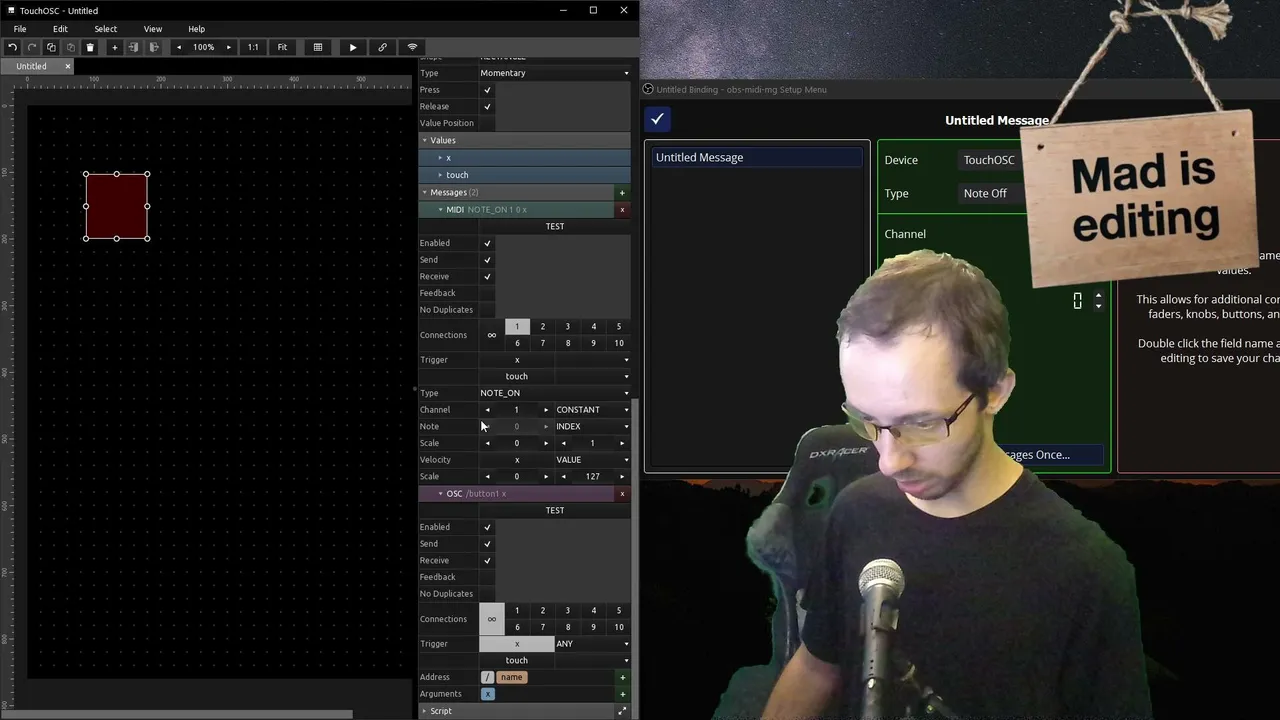
Task: Open the Momentary button type dropdown
Action: (x=555, y=73)
